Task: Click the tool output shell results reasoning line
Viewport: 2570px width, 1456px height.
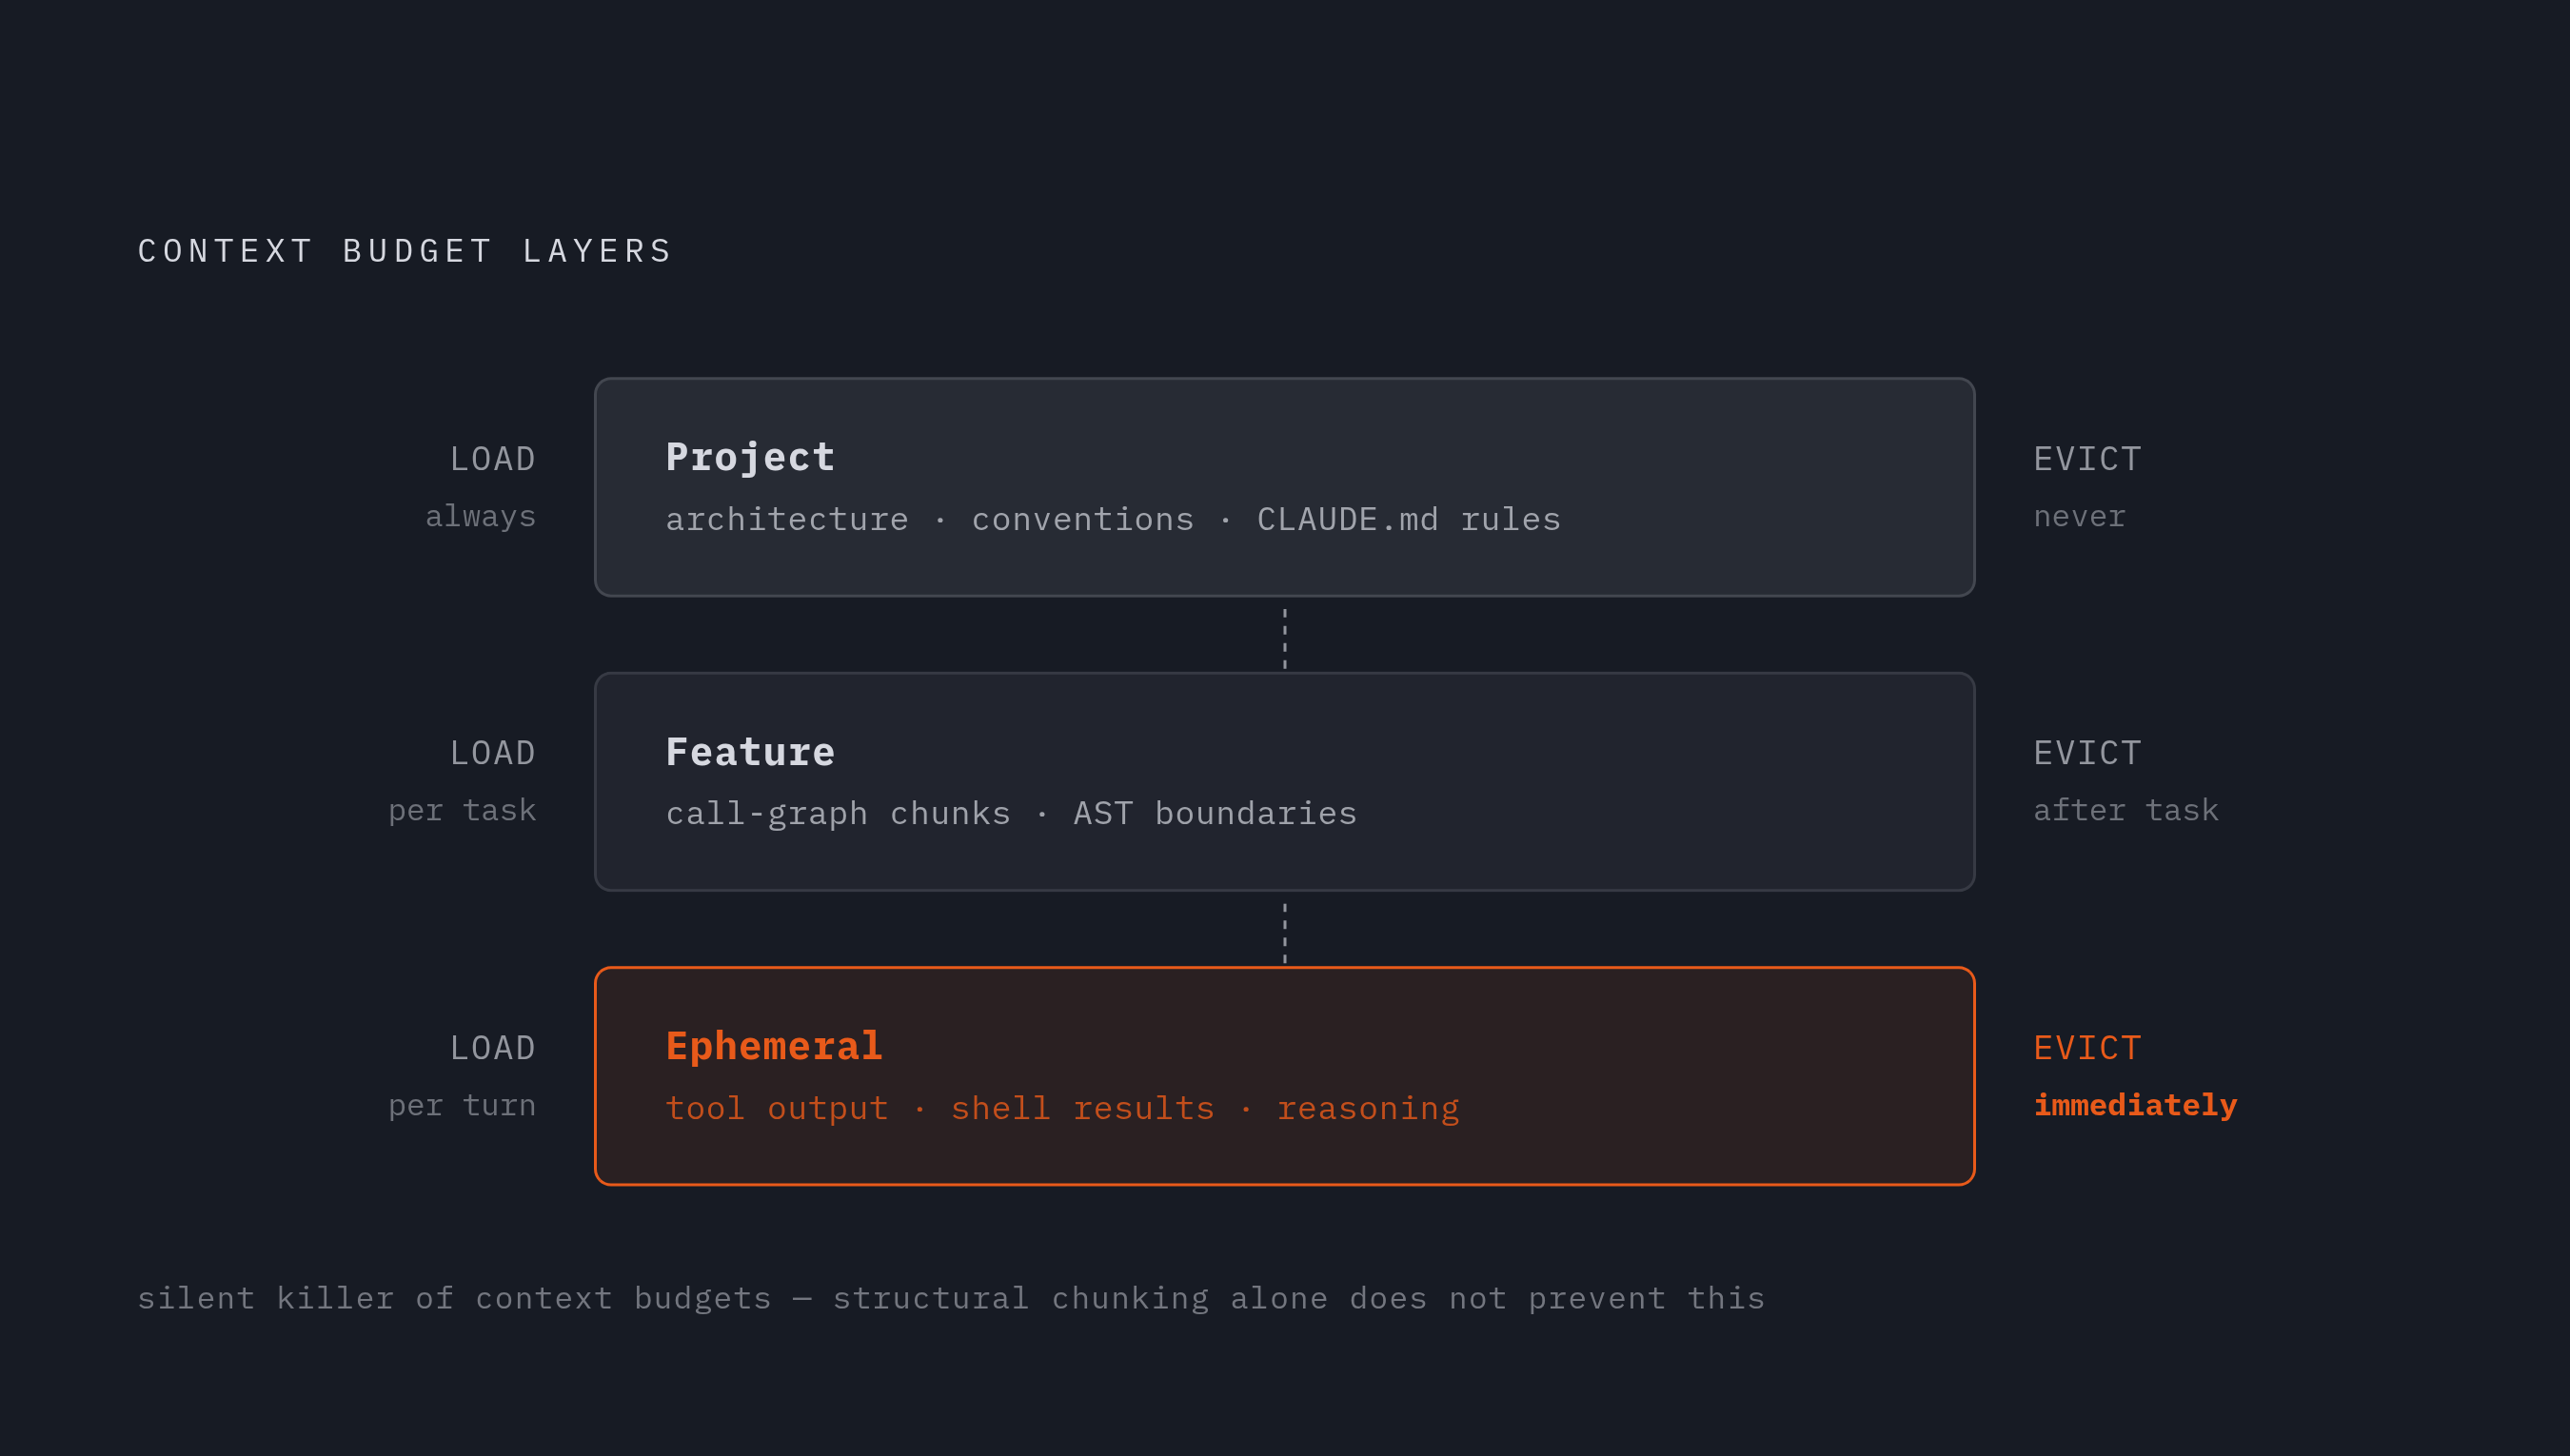Action: (x=1062, y=1108)
